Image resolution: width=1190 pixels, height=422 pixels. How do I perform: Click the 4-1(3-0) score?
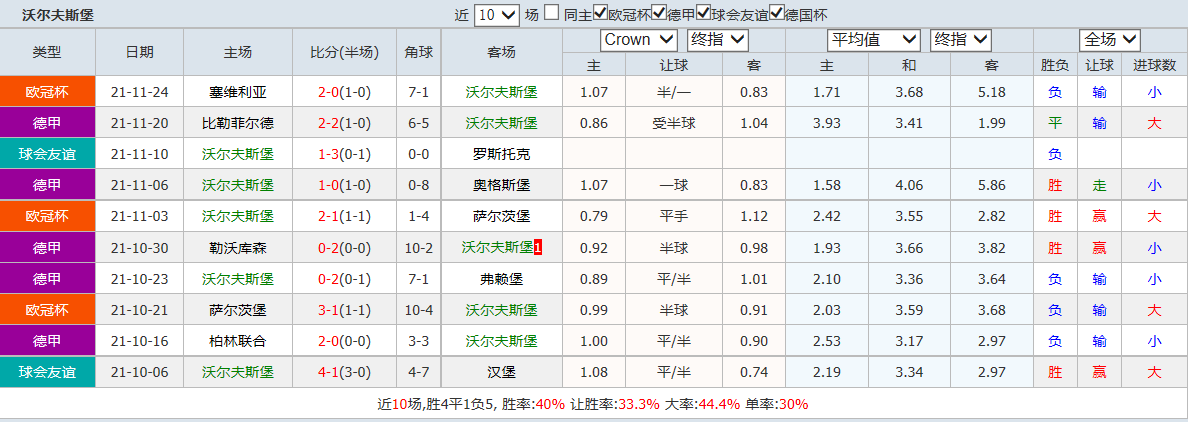click(345, 372)
